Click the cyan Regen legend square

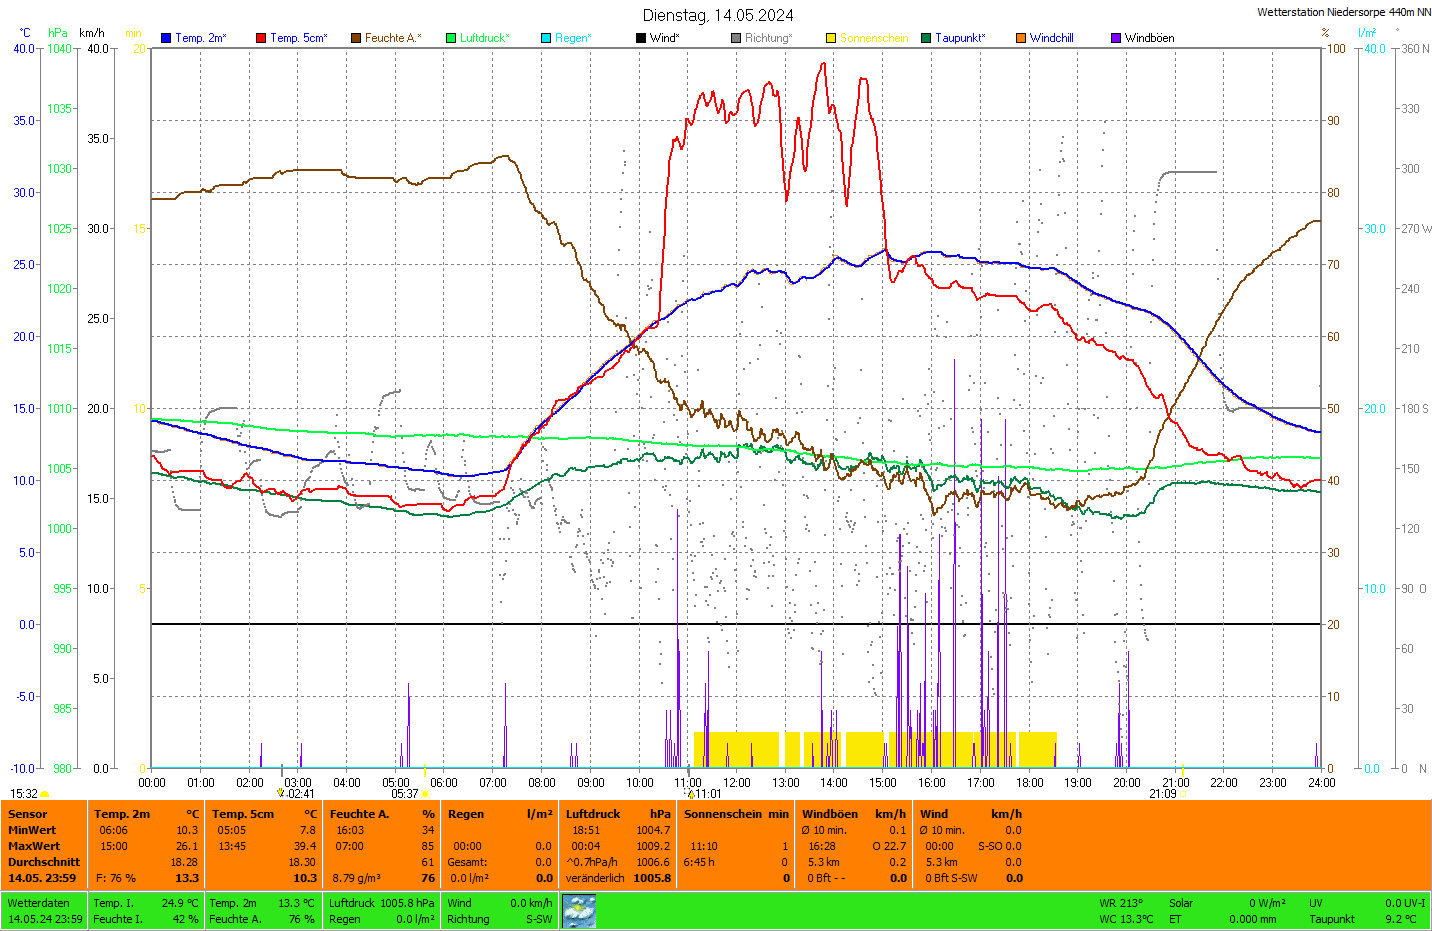tap(546, 38)
